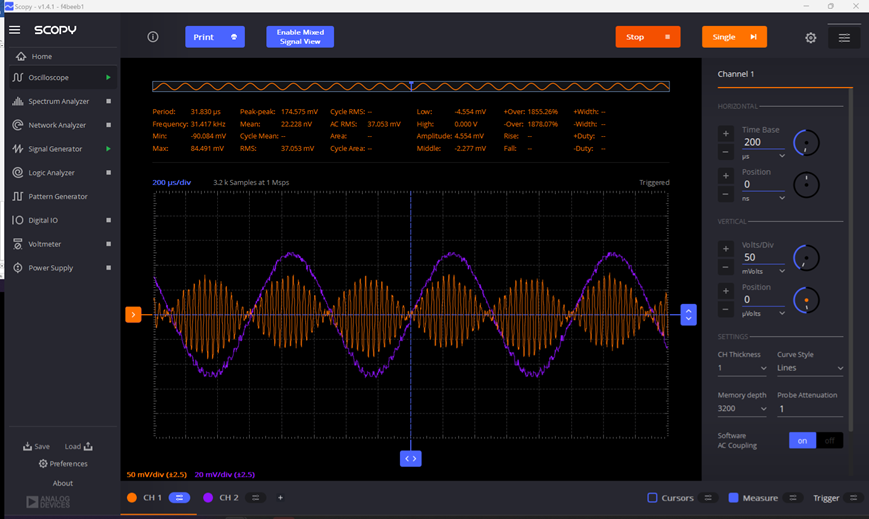Open Cursors settings menu icon
This screenshot has height=519, width=869.
click(708, 498)
